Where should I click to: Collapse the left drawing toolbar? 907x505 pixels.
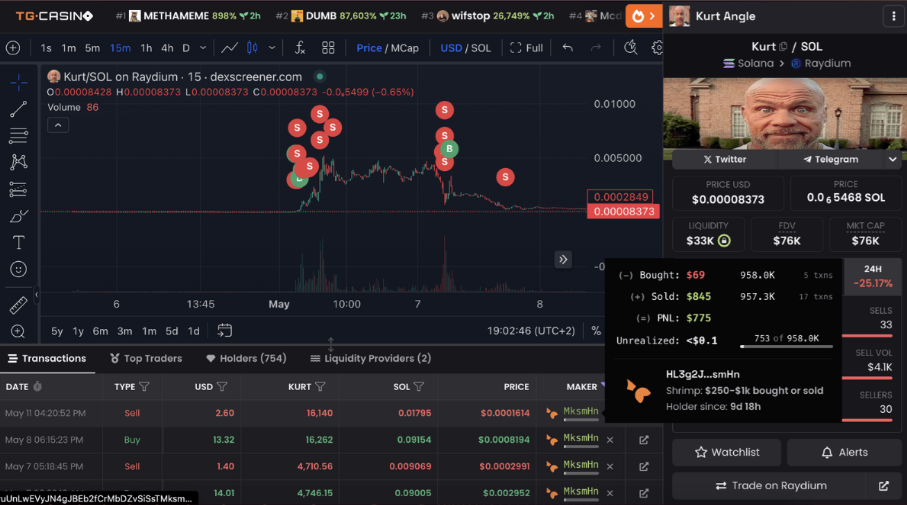36,295
